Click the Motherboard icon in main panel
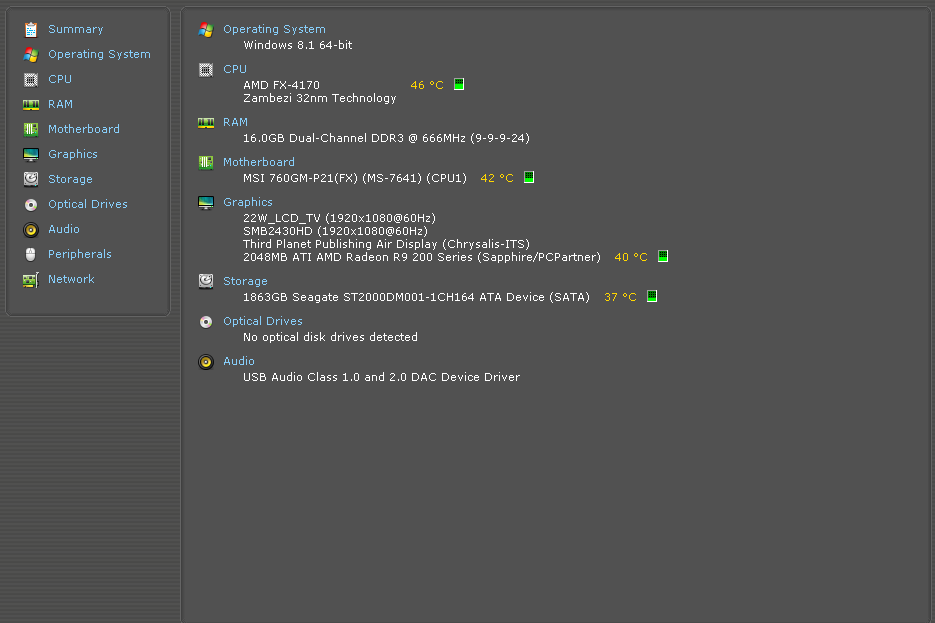The height and width of the screenshot is (623, 935). [206, 162]
